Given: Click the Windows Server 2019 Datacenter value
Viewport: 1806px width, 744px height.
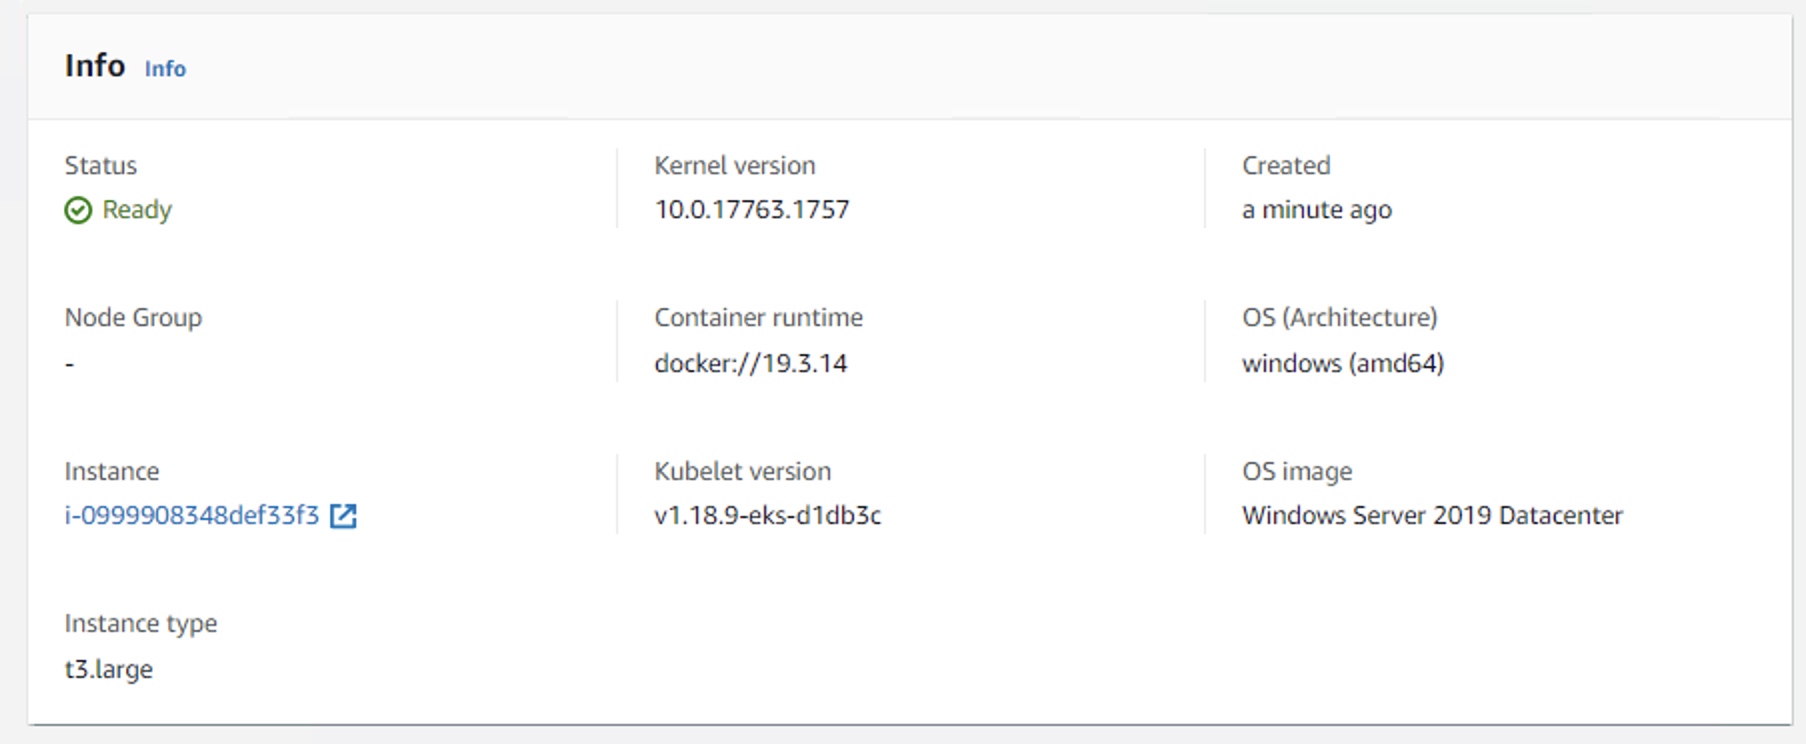Looking at the screenshot, I should (1432, 516).
